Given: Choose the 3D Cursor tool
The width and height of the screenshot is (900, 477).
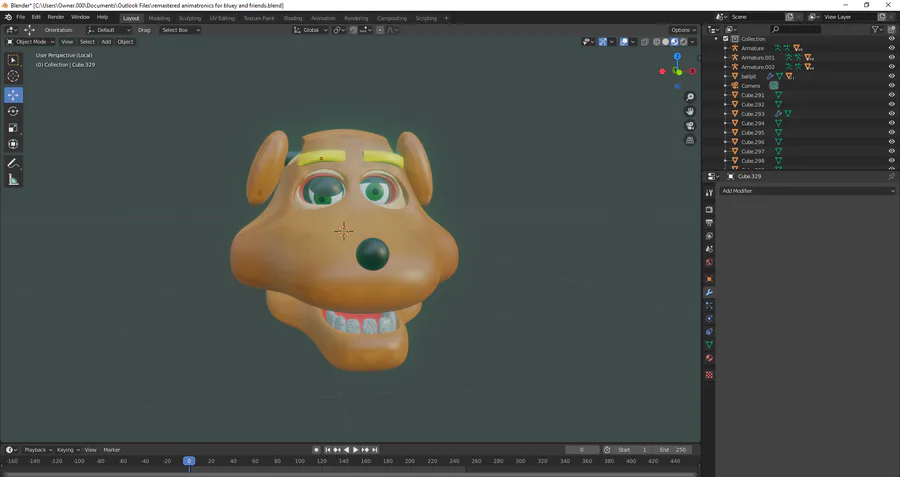Looking at the screenshot, I should pos(13,76).
